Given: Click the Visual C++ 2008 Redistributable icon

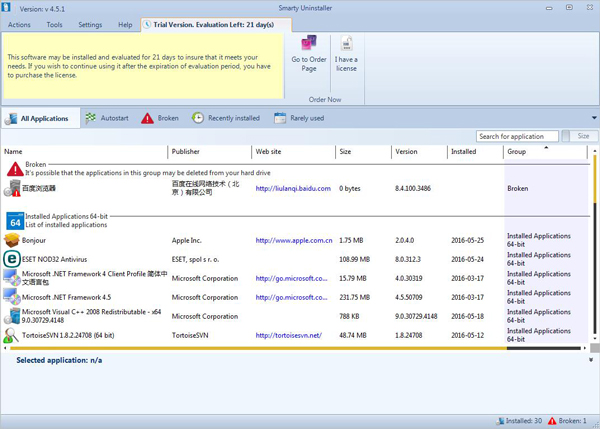Looking at the screenshot, I should pyautogui.click(x=11, y=316).
